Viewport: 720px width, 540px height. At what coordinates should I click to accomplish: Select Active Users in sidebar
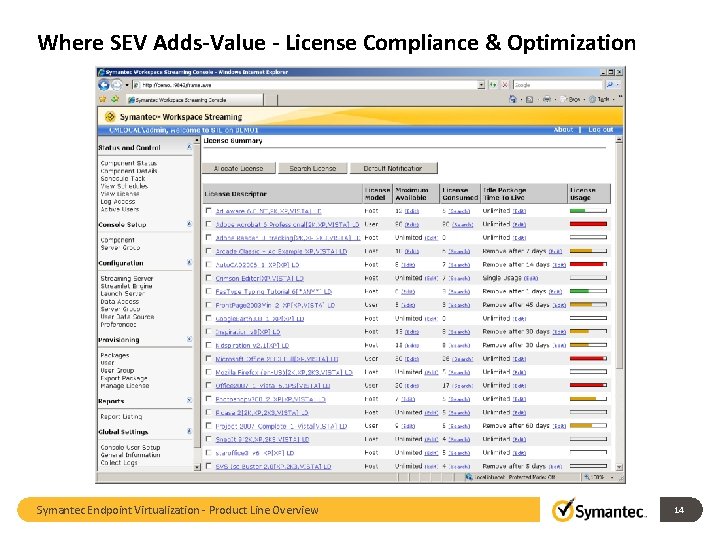point(119,209)
